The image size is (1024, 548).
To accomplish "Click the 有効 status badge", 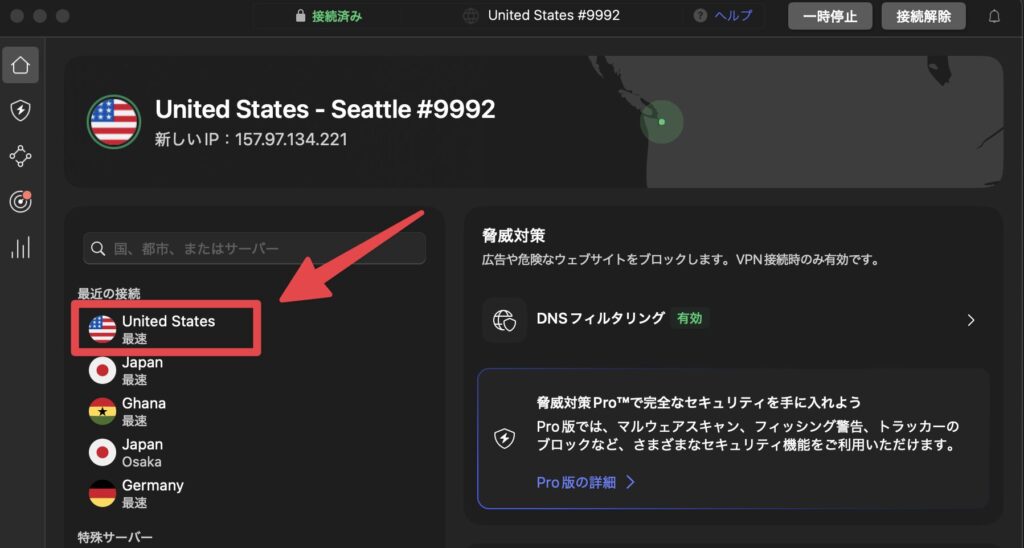I will point(690,318).
